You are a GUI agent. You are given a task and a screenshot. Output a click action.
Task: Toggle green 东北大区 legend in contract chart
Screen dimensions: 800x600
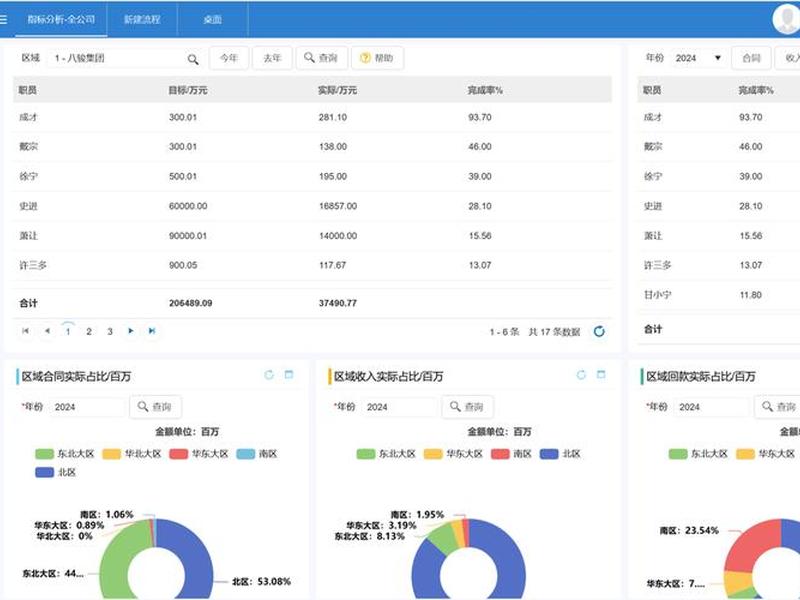pos(65,454)
